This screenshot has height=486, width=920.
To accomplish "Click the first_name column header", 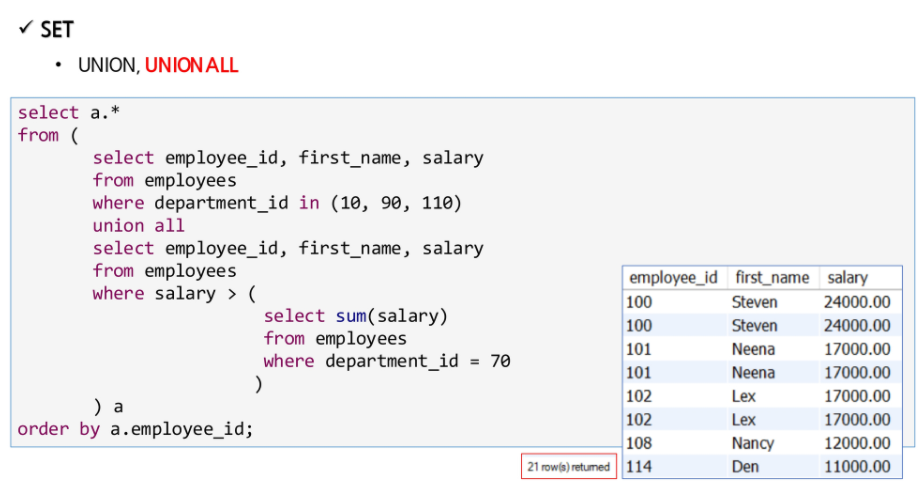I will [x=772, y=278].
